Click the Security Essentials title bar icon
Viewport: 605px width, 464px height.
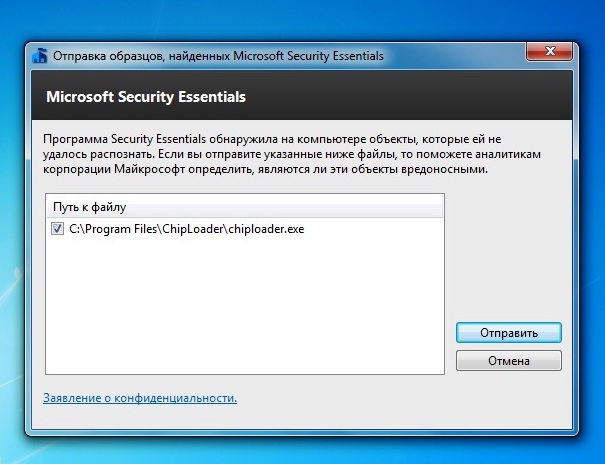(39, 56)
